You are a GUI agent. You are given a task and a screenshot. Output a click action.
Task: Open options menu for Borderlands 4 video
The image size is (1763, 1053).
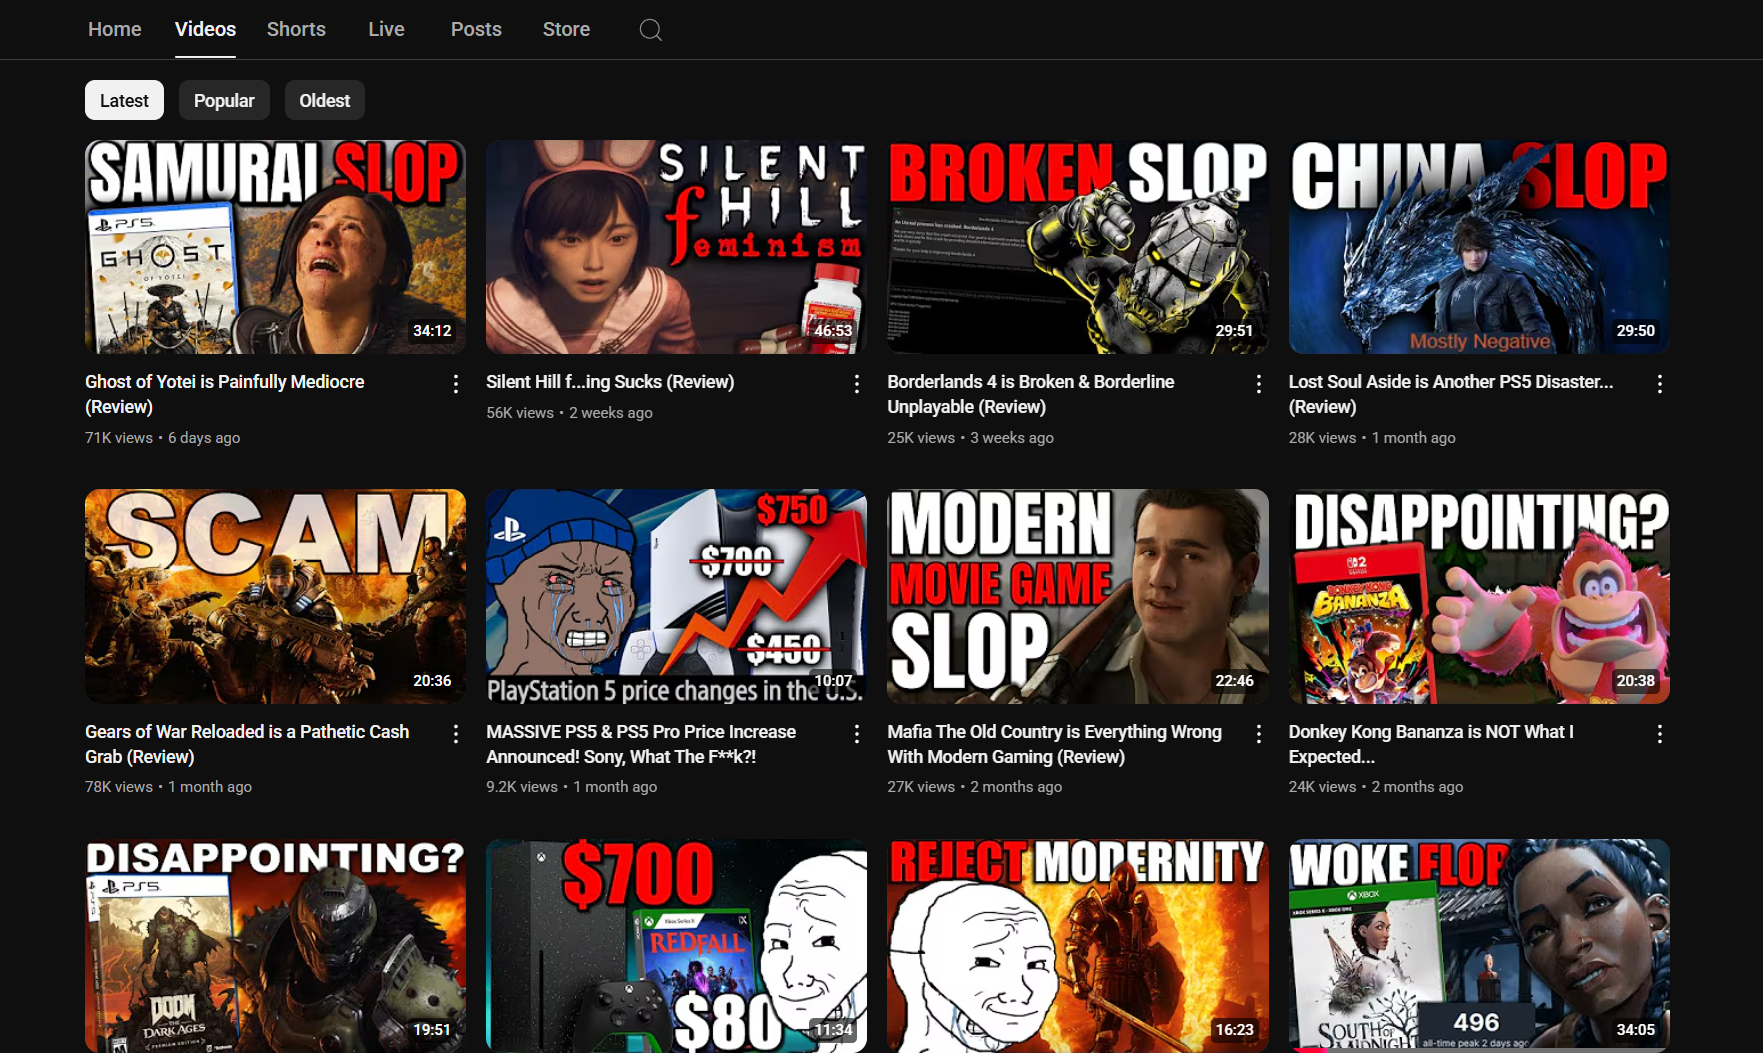point(1259,384)
